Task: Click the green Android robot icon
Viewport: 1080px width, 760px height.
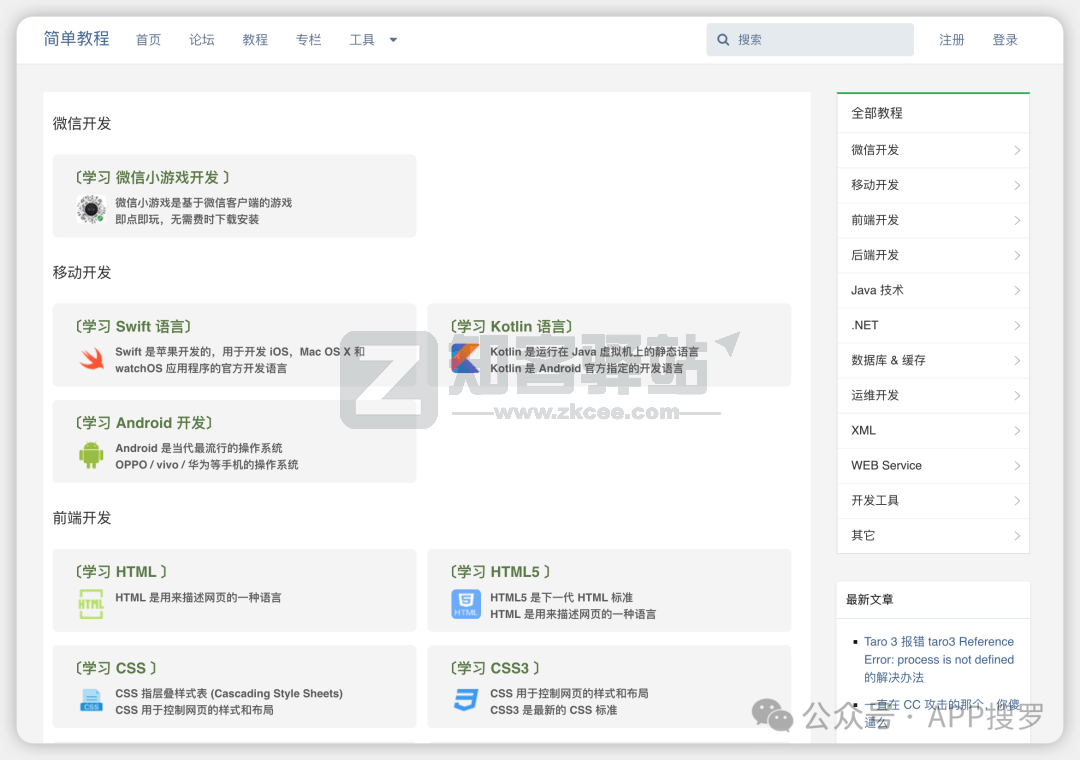Action: tap(91, 455)
